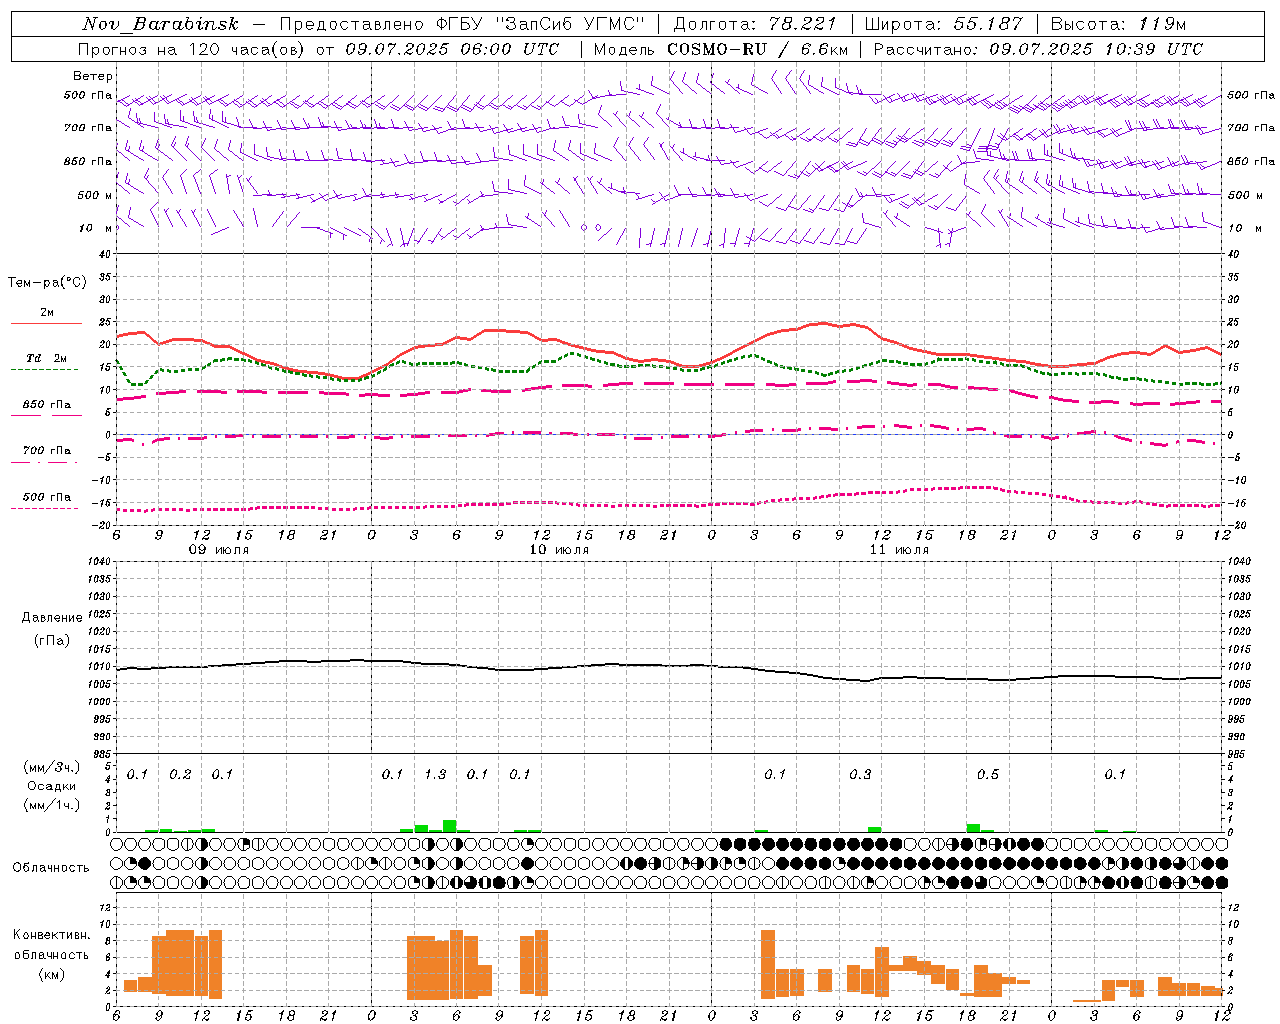
Task: Click the Тем-ра(°C) temperature axis title
Action: coord(47,283)
